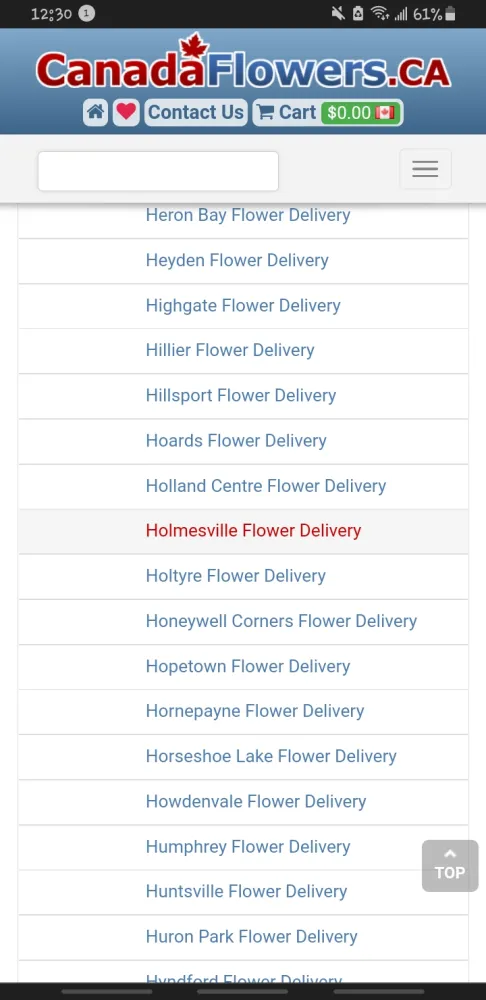Open the hamburger navigation menu

click(425, 169)
